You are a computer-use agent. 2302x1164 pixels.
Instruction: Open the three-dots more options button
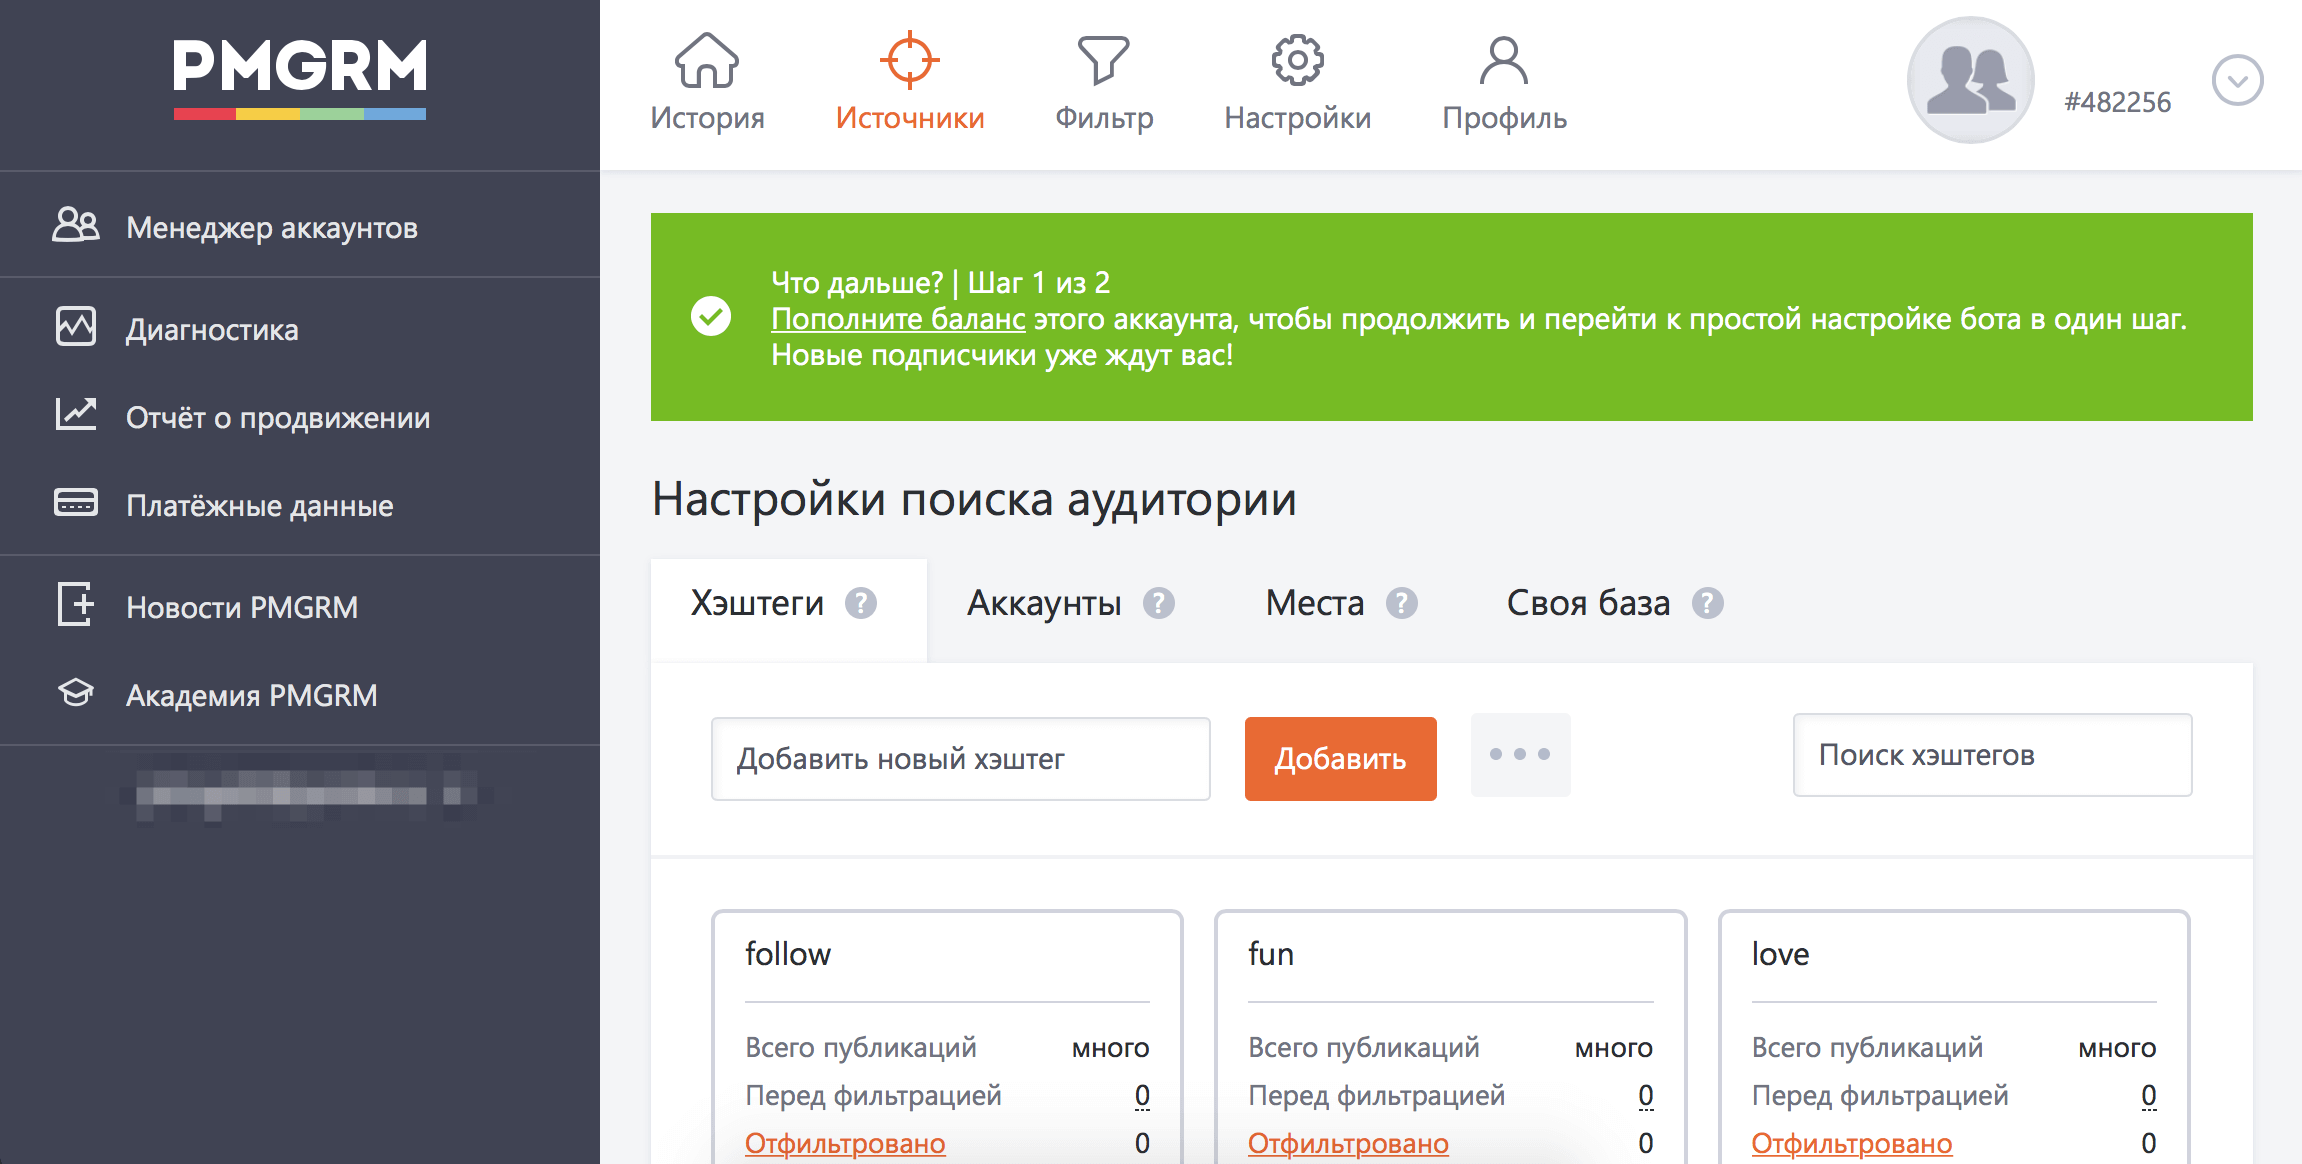point(1520,755)
